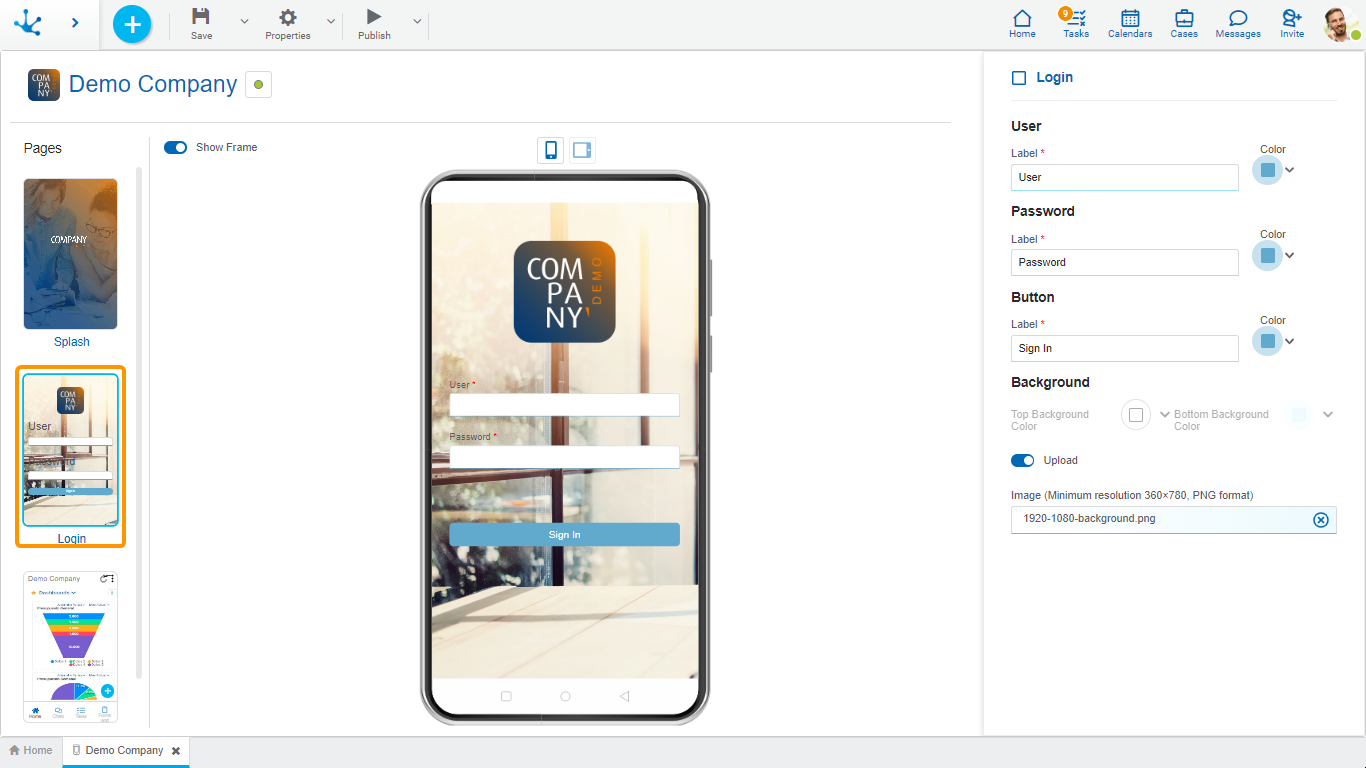Open the Save dropdown arrow
This screenshot has height=768, width=1366.
[244, 21]
